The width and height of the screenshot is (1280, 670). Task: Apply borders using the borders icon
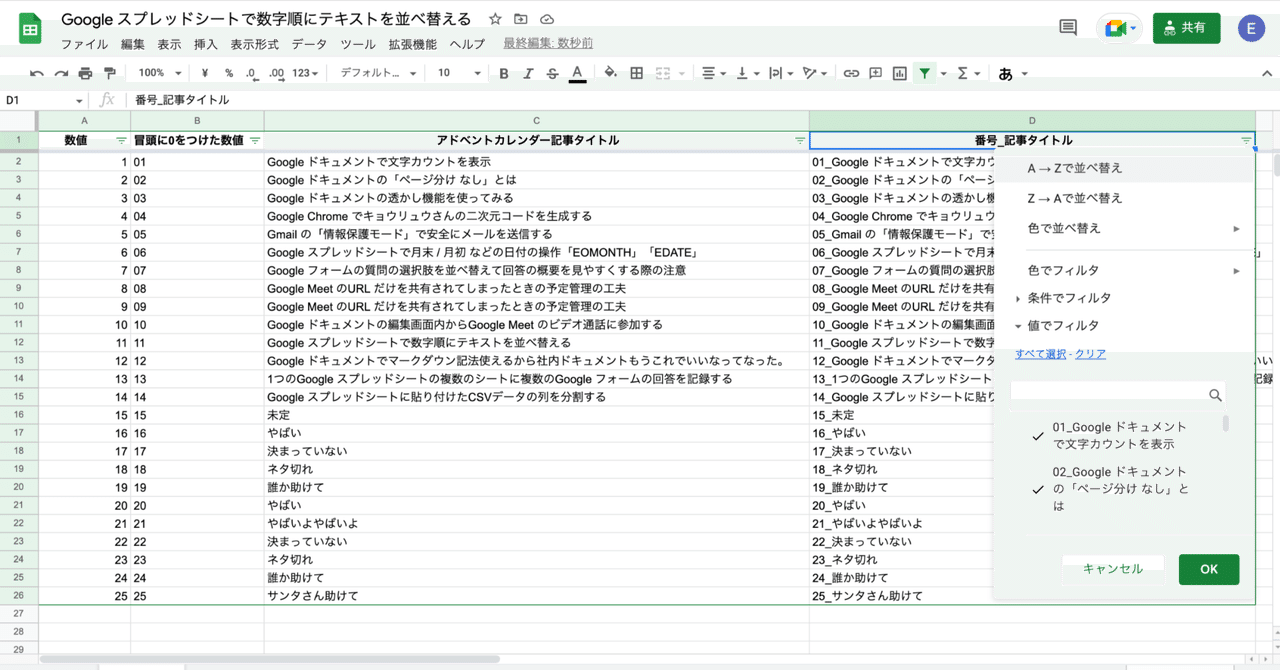click(x=634, y=73)
